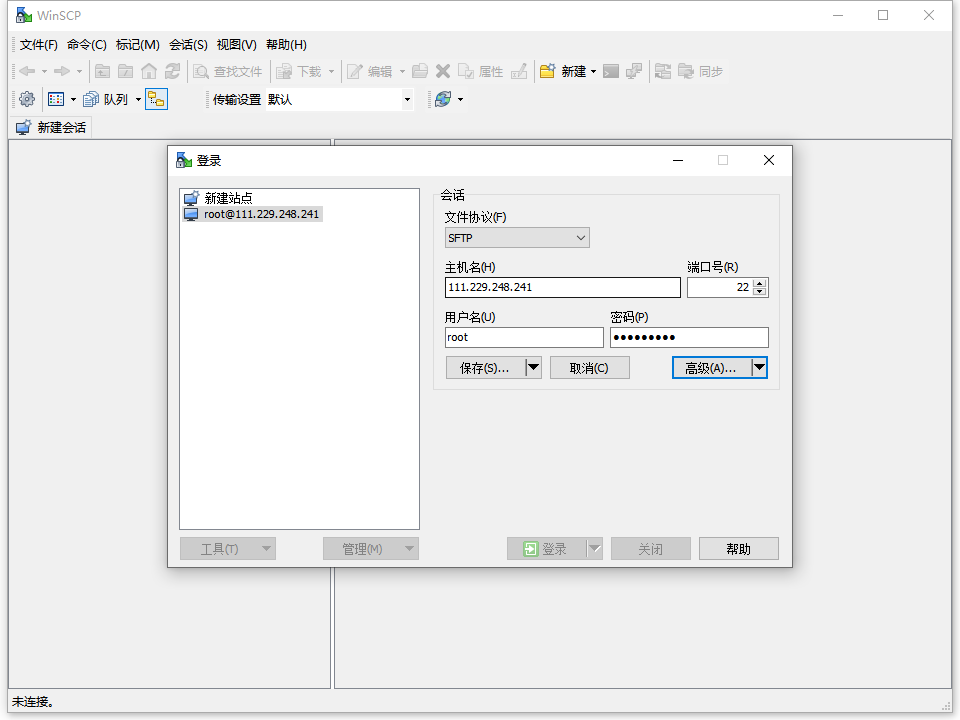Click the home directory icon
The height and width of the screenshot is (720, 960).
(149, 72)
